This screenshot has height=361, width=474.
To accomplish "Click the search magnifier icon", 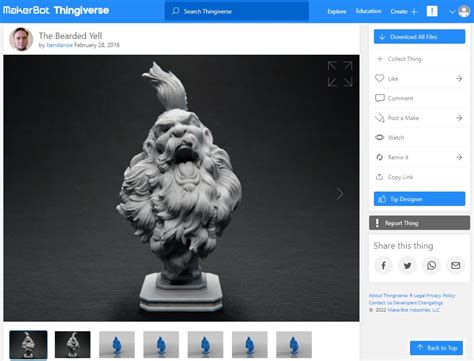I will click(x=176, y=11).
